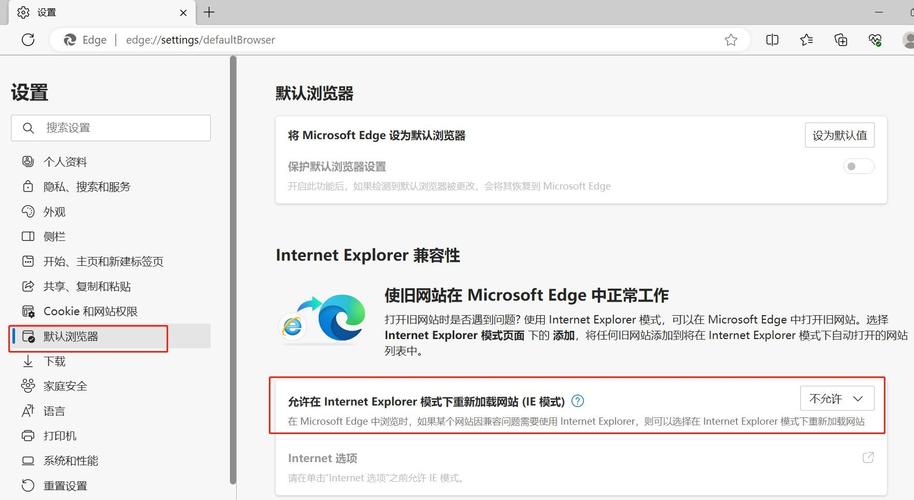This screenshot has width=914, height=500.
Task: Click the refresh page icon
Action: click(28, 40)
